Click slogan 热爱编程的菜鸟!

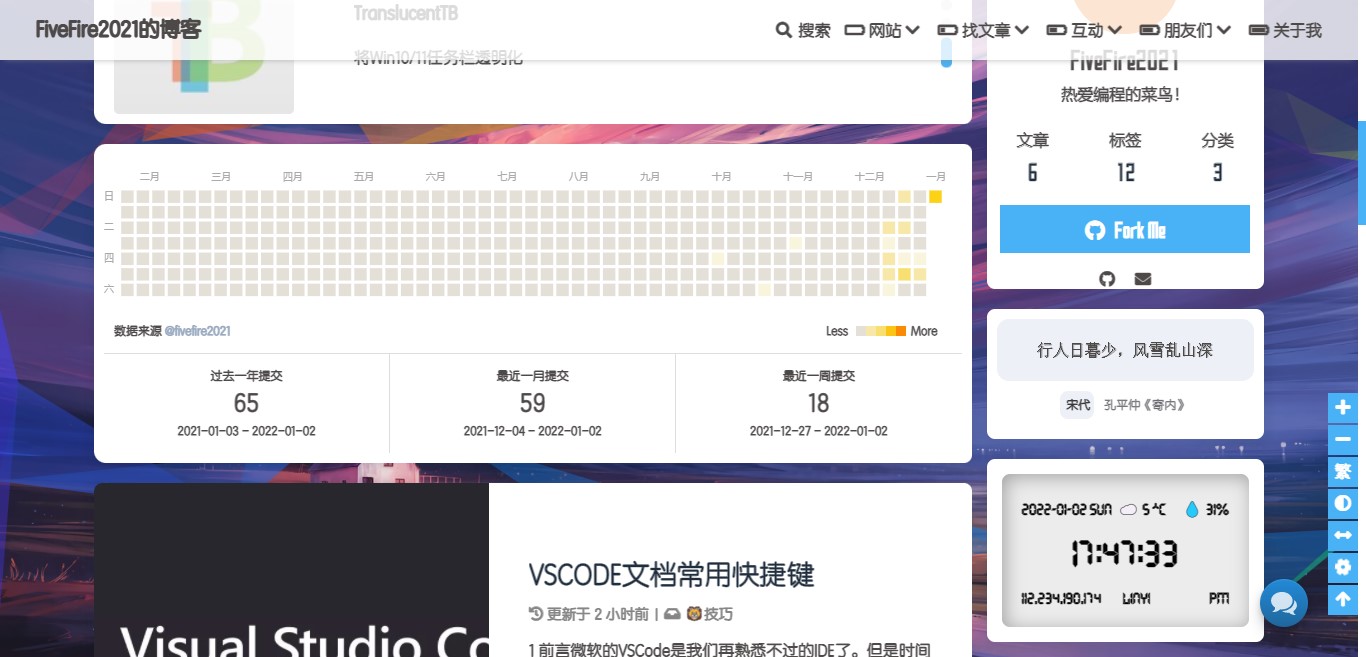coord(1121,95)
